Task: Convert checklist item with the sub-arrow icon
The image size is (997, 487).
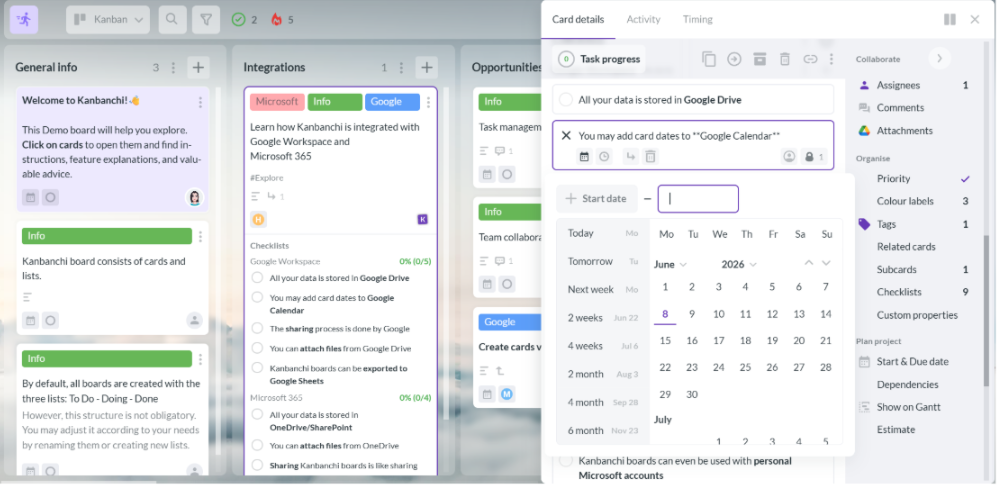Action: pyautogui.click(x=629, y=156)
